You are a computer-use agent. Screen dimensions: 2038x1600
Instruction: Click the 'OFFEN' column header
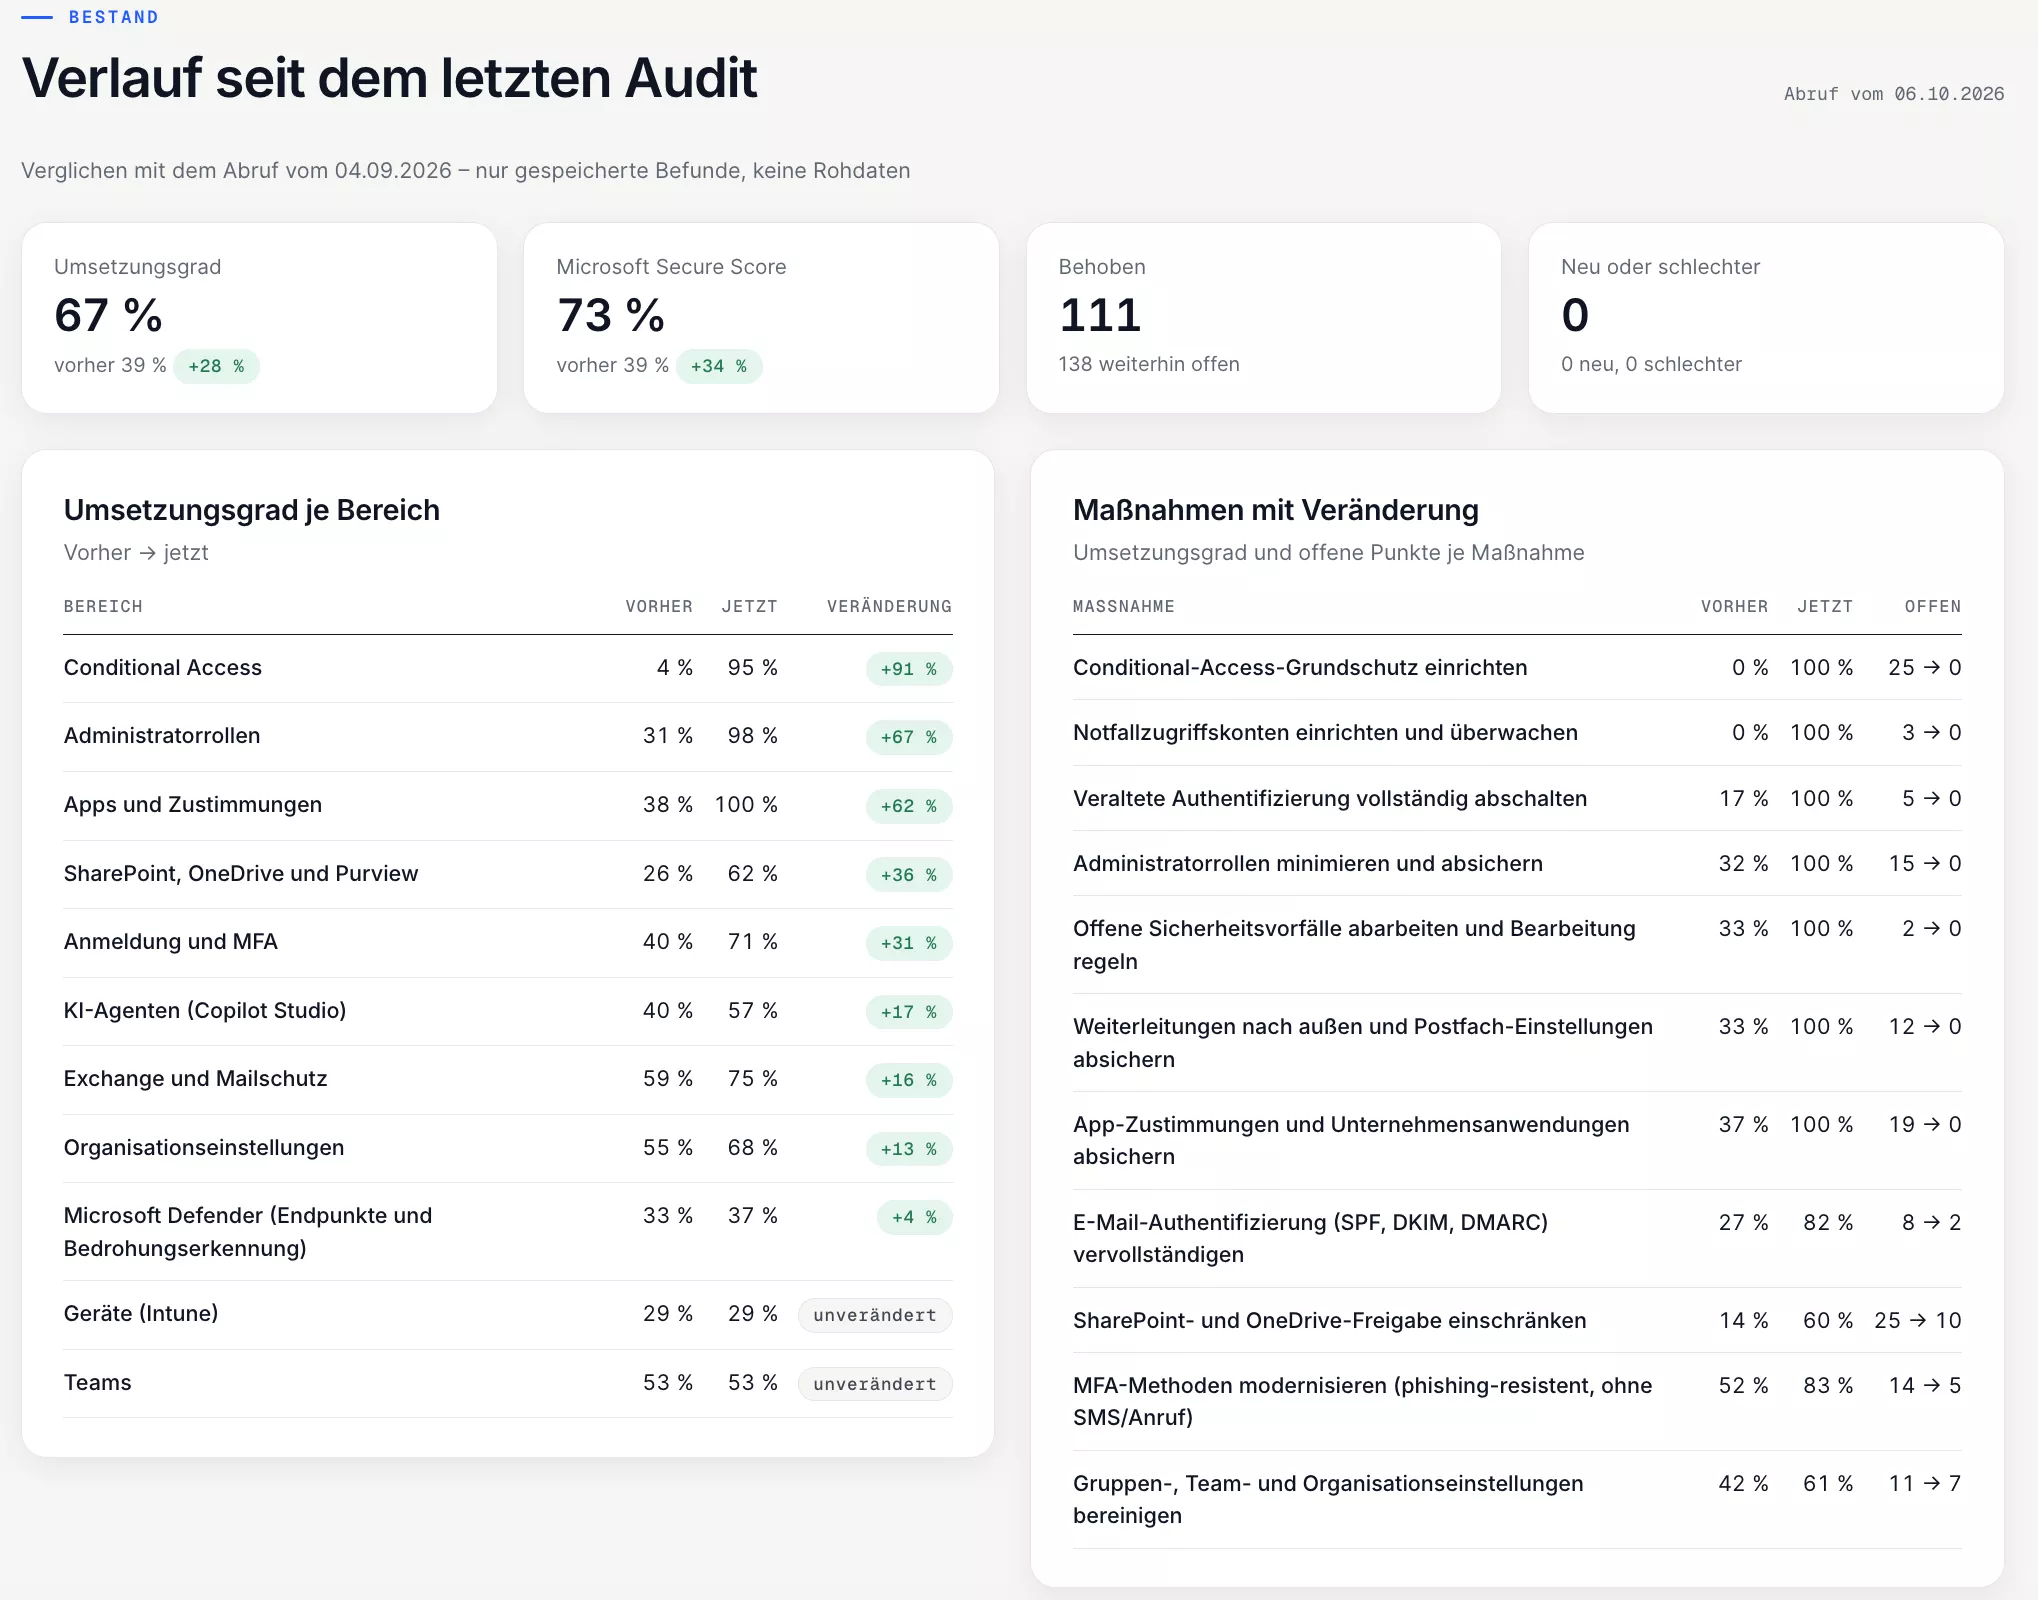pos(1933,606)
